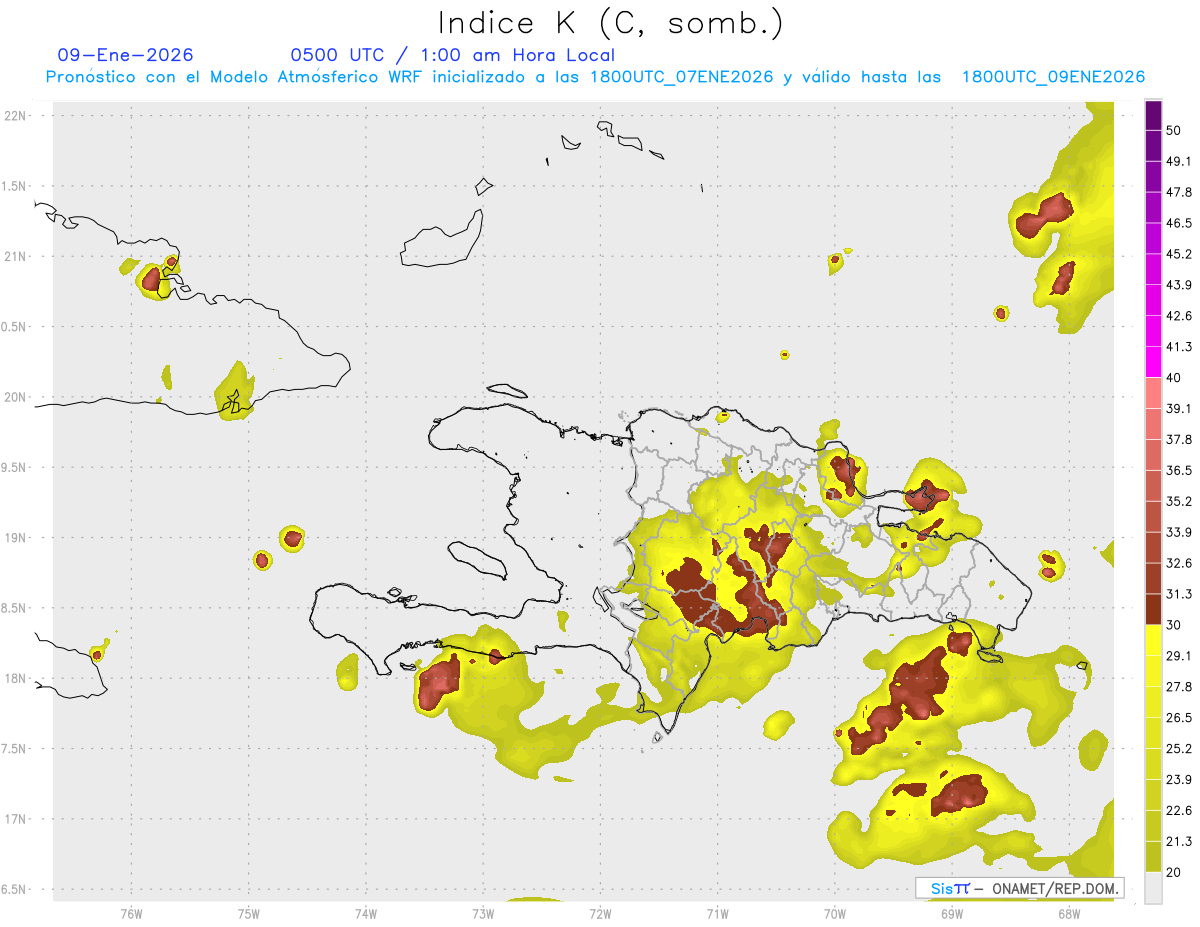Click the colorbar label '50'
Image resolution: width=1200 pixels, height=927 pixels.
click(x=1174, y=131)
